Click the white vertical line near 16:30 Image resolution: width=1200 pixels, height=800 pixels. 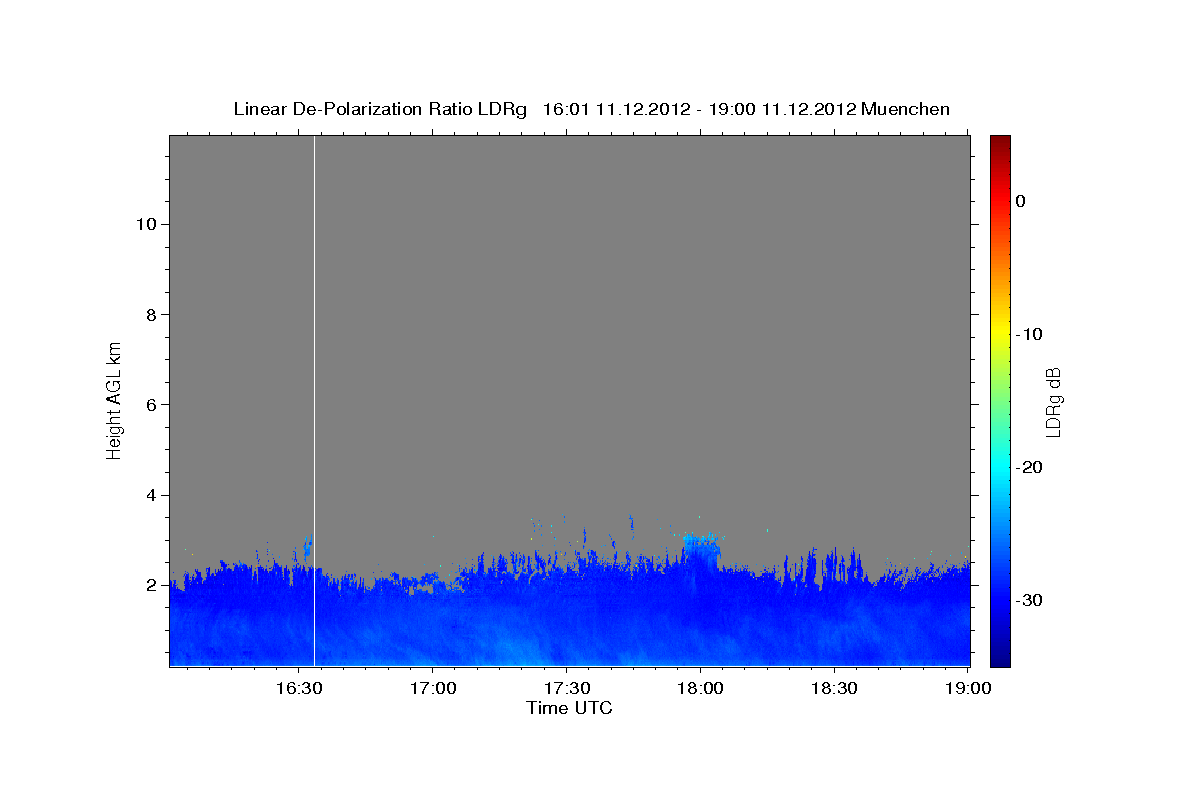314,400
